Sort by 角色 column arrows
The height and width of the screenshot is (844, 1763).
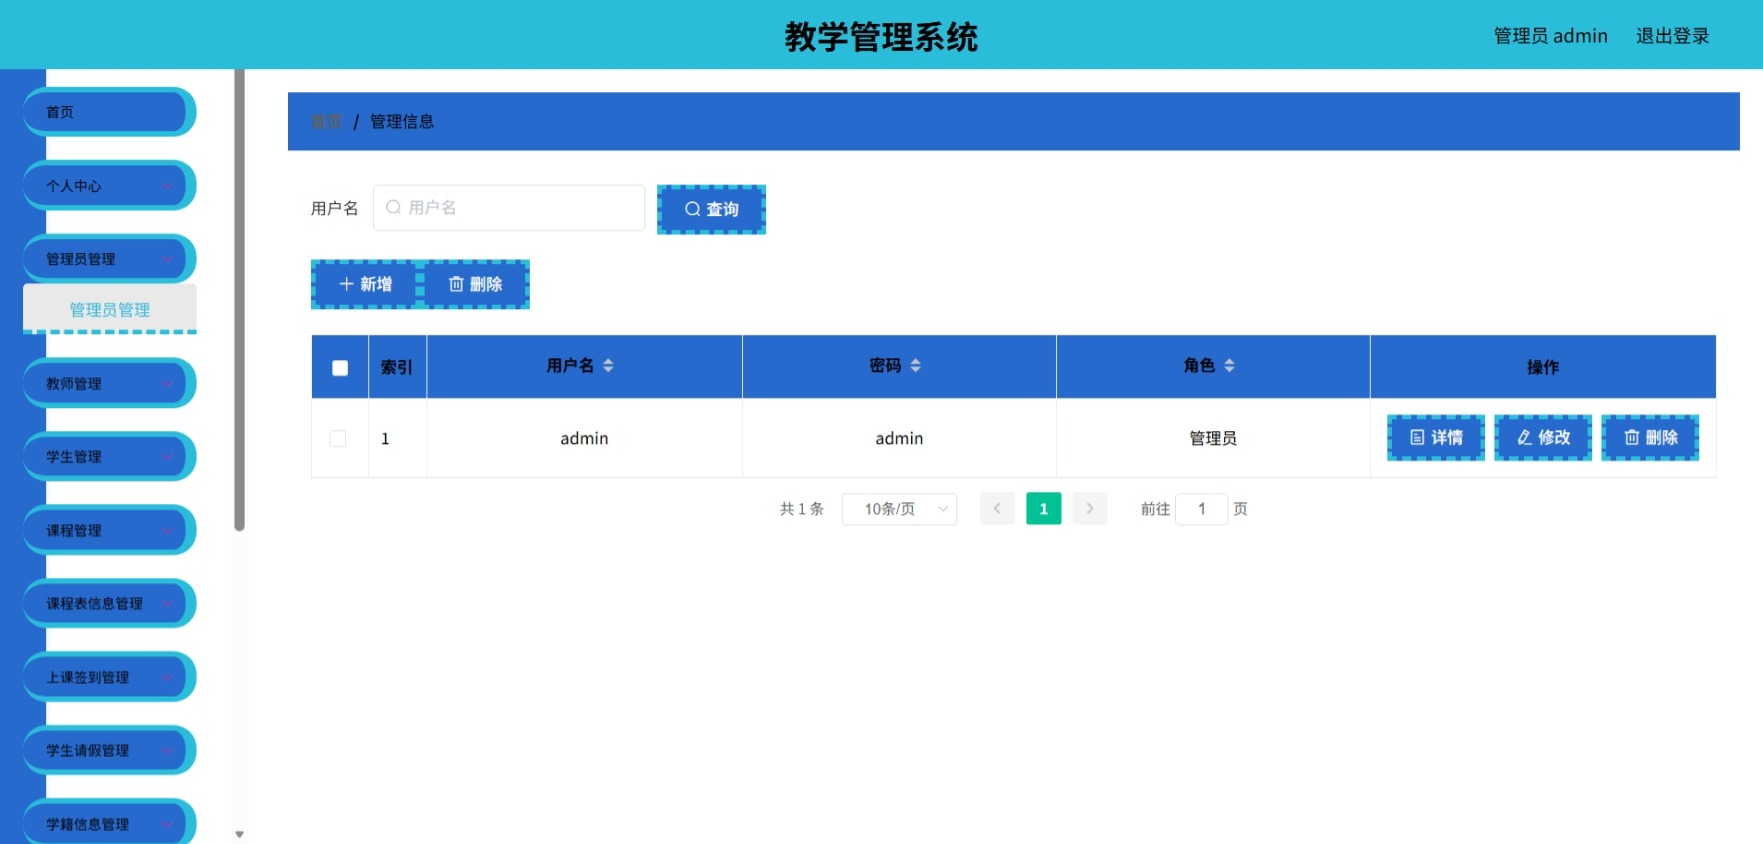(1229, 365)
